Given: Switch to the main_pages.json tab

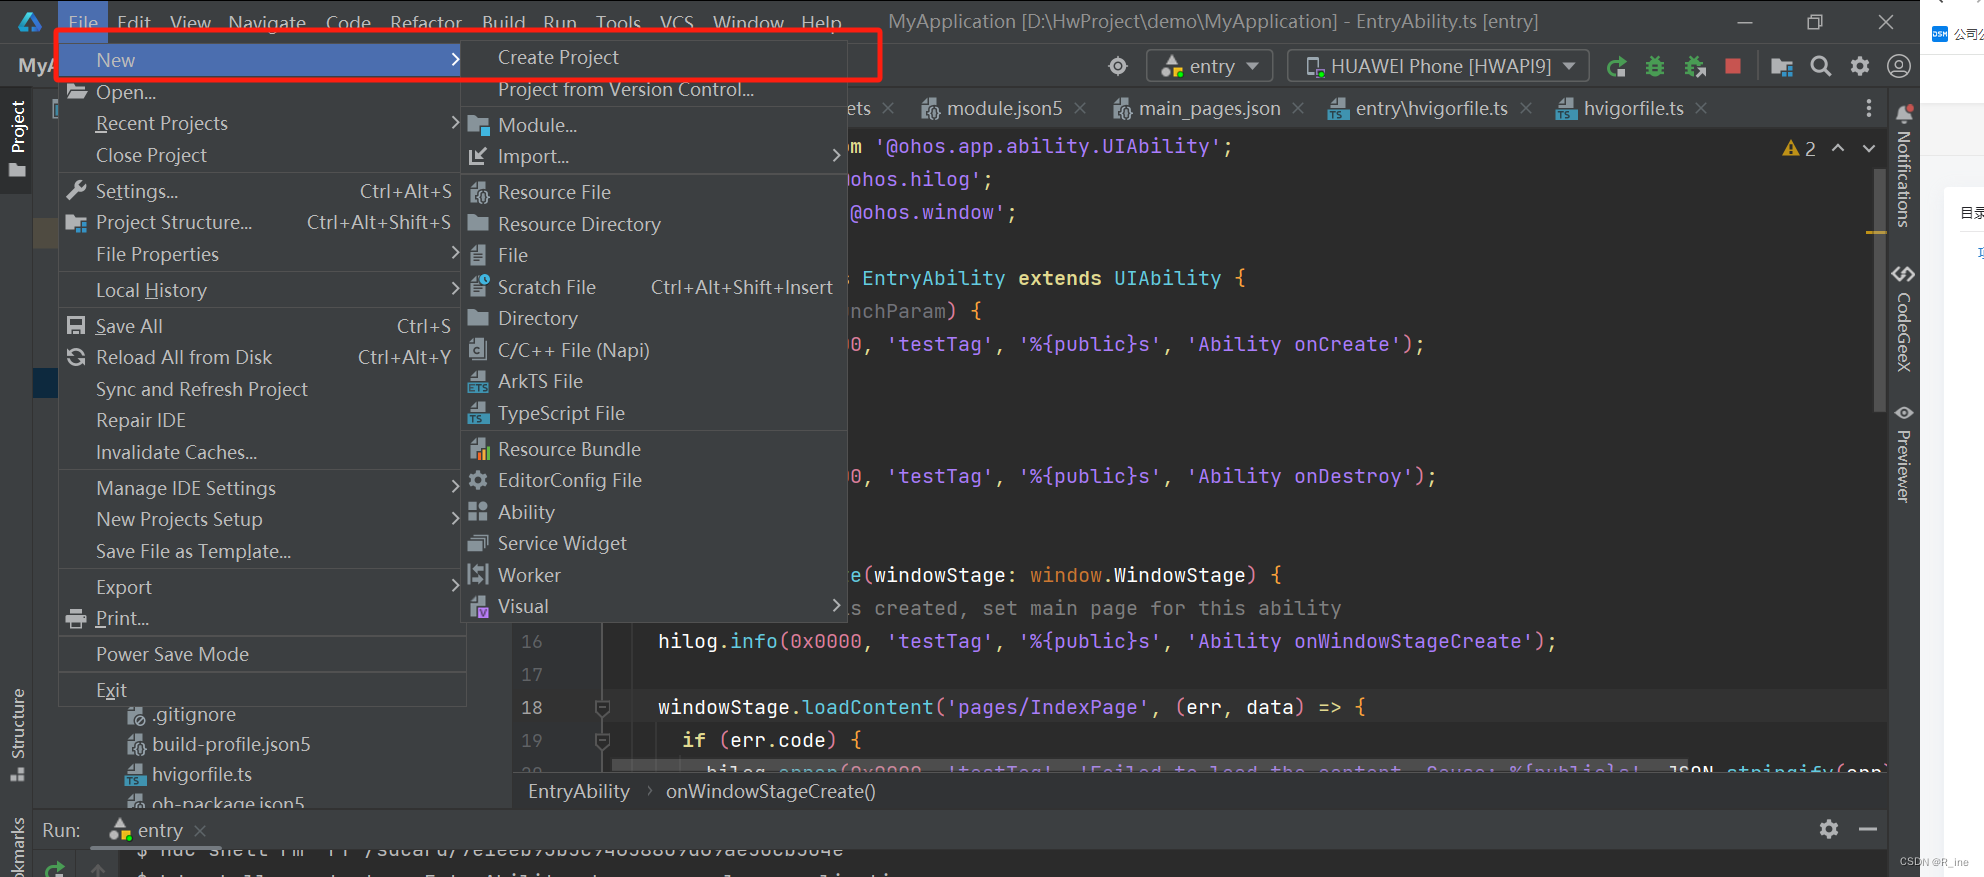Looking at the screenshot, I should [1208, 108].
